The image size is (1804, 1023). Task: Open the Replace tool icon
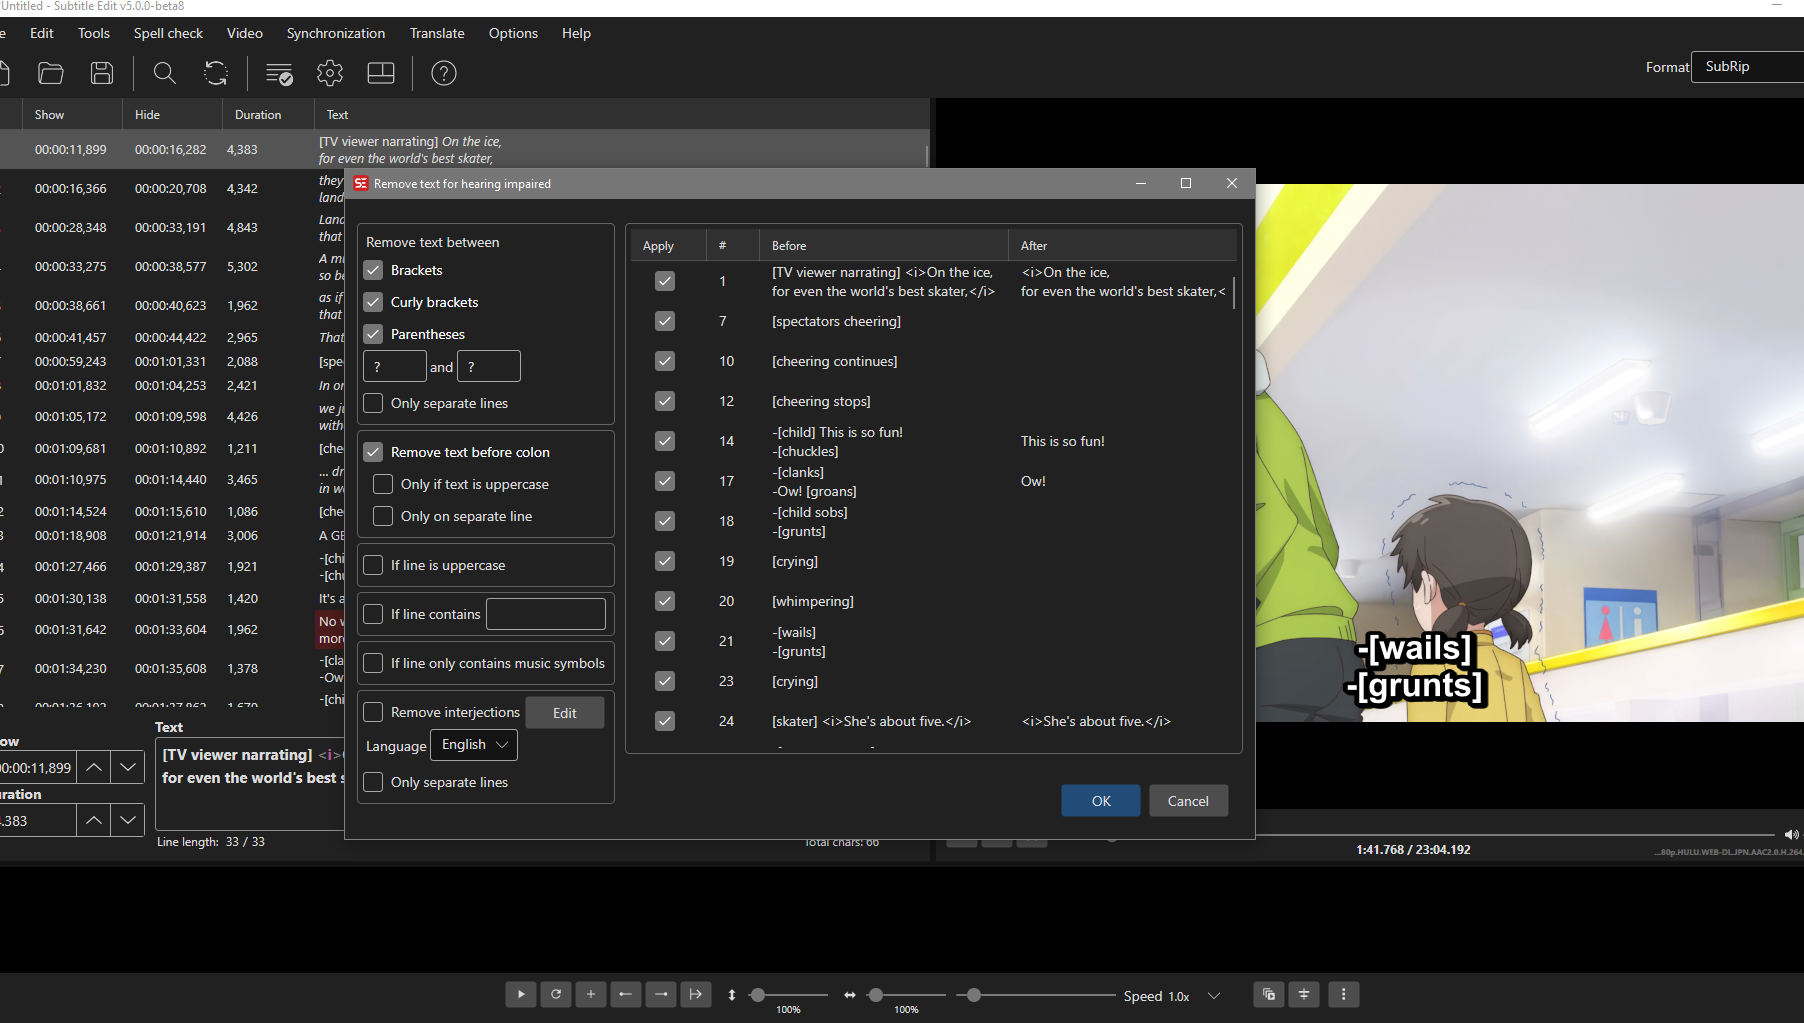(216, 73)
